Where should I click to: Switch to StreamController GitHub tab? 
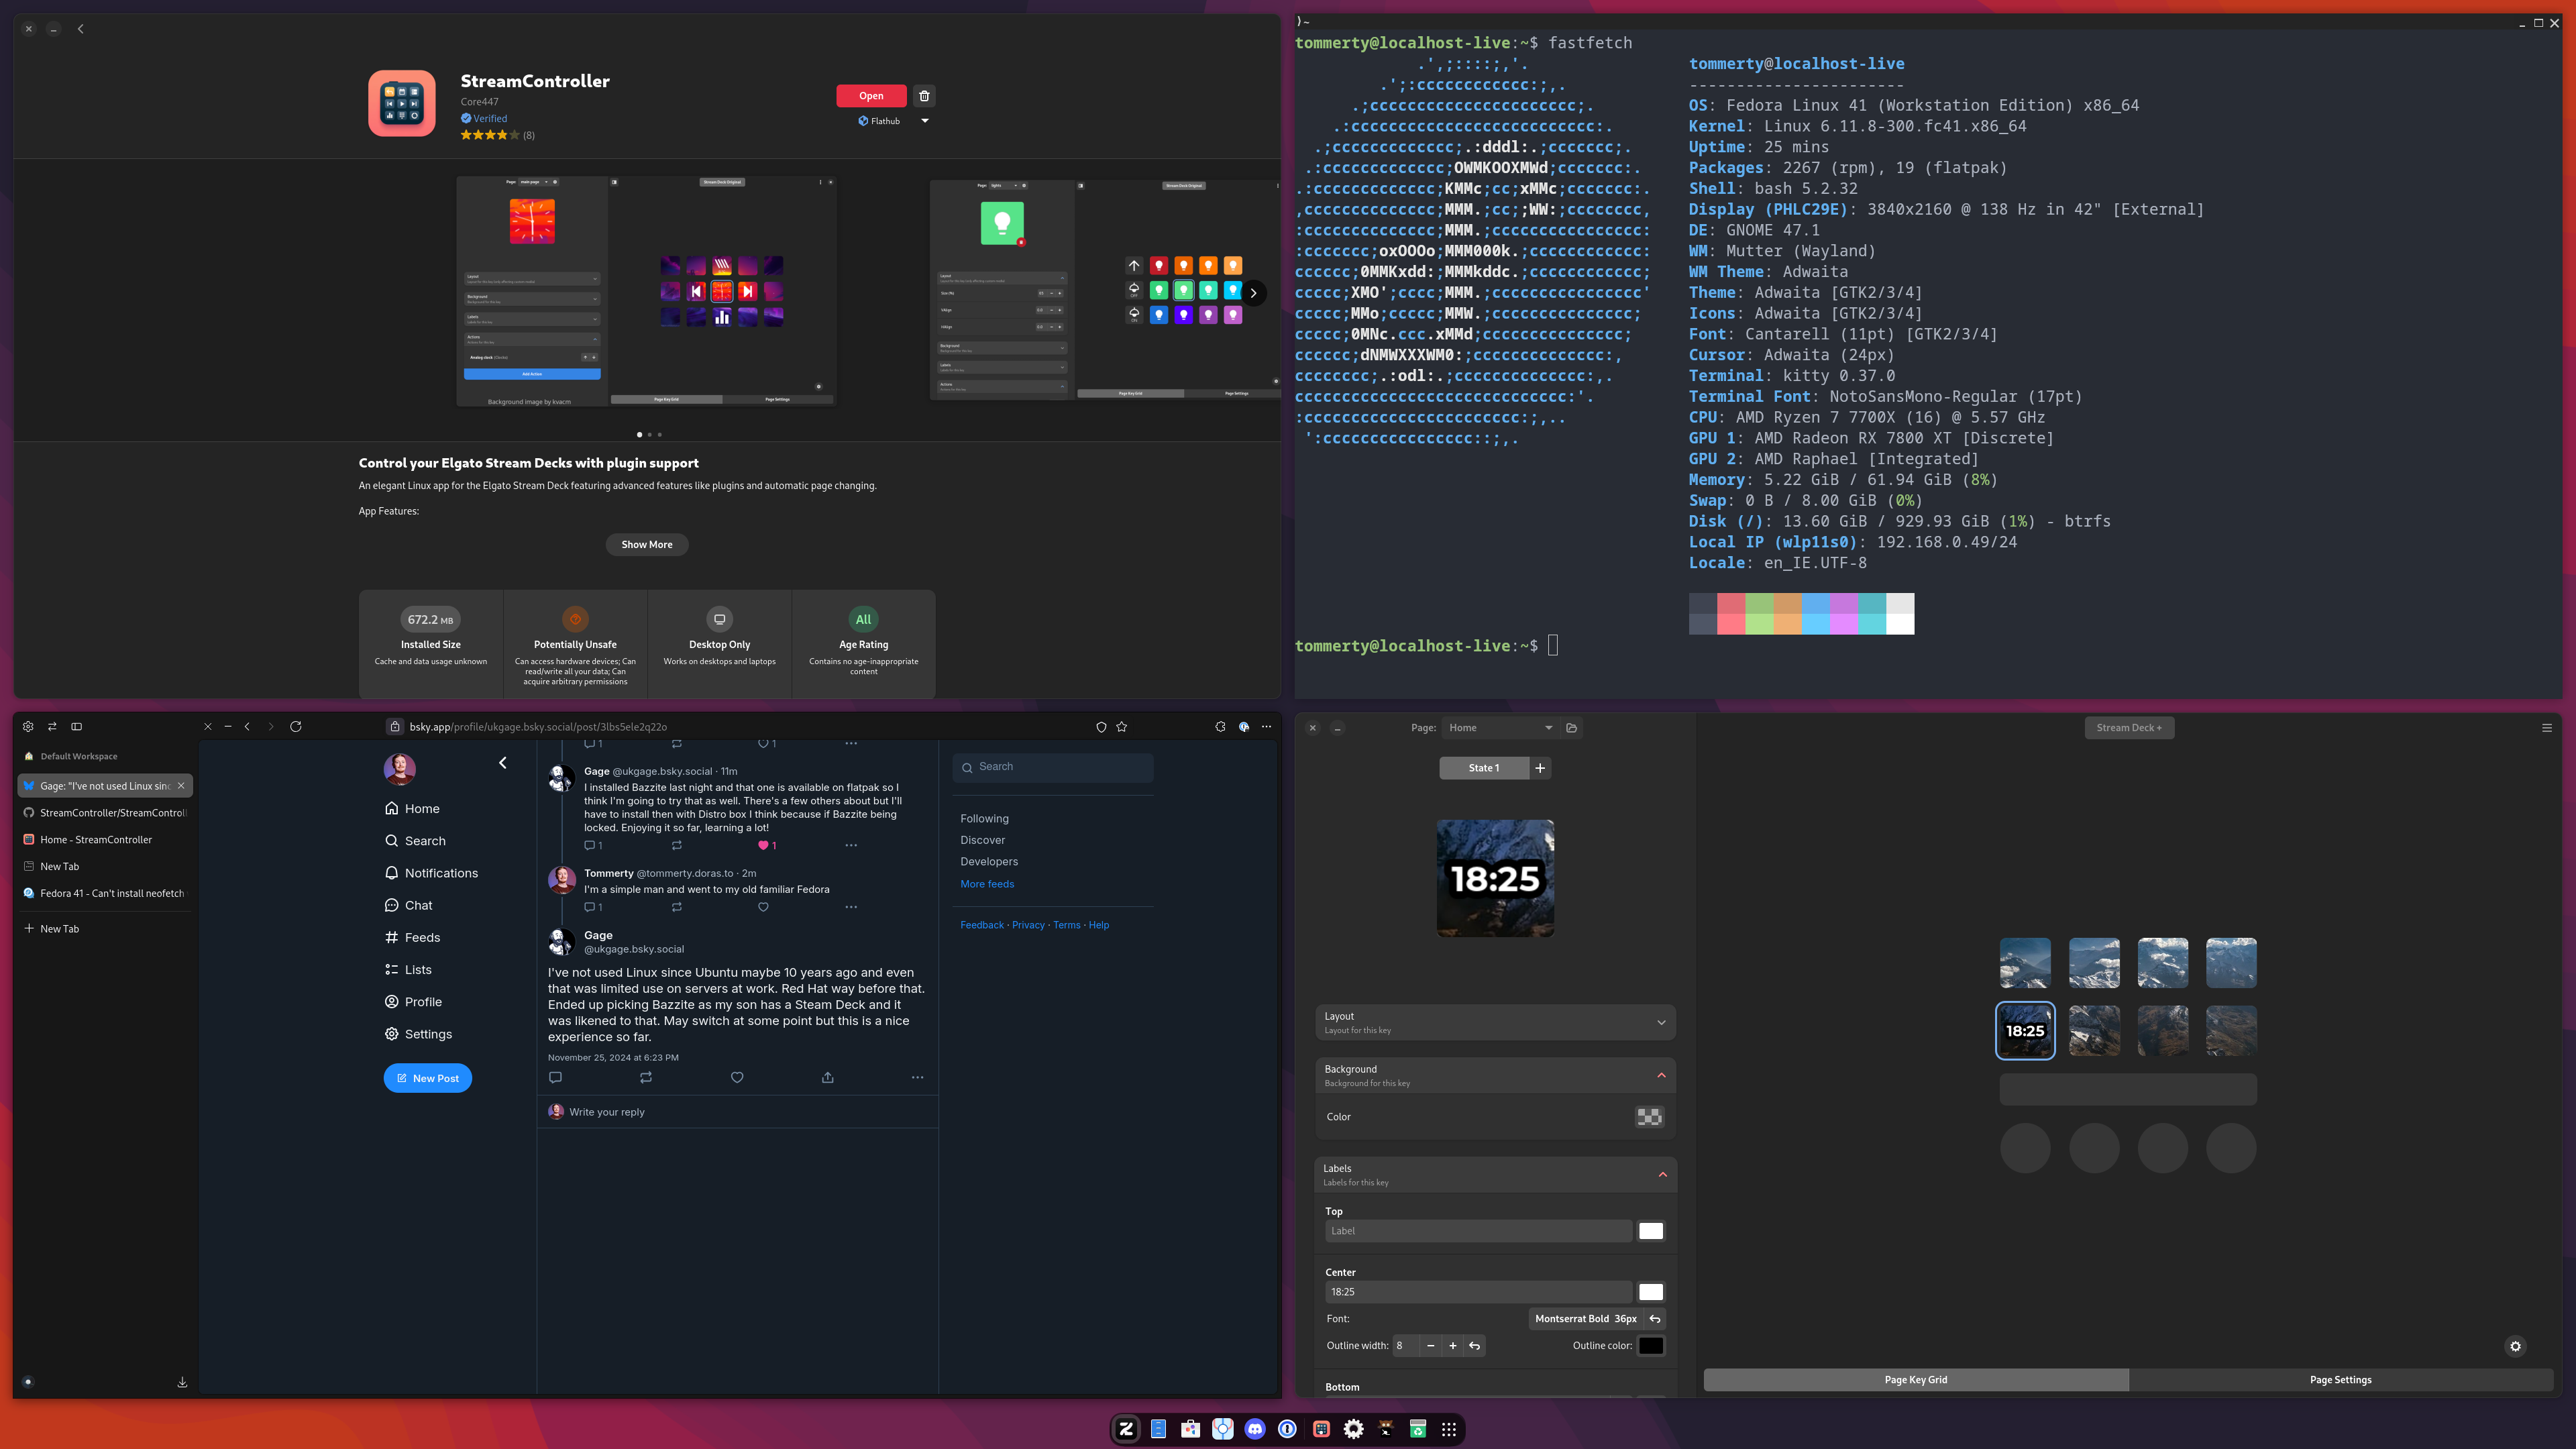(x=105, y=813)
